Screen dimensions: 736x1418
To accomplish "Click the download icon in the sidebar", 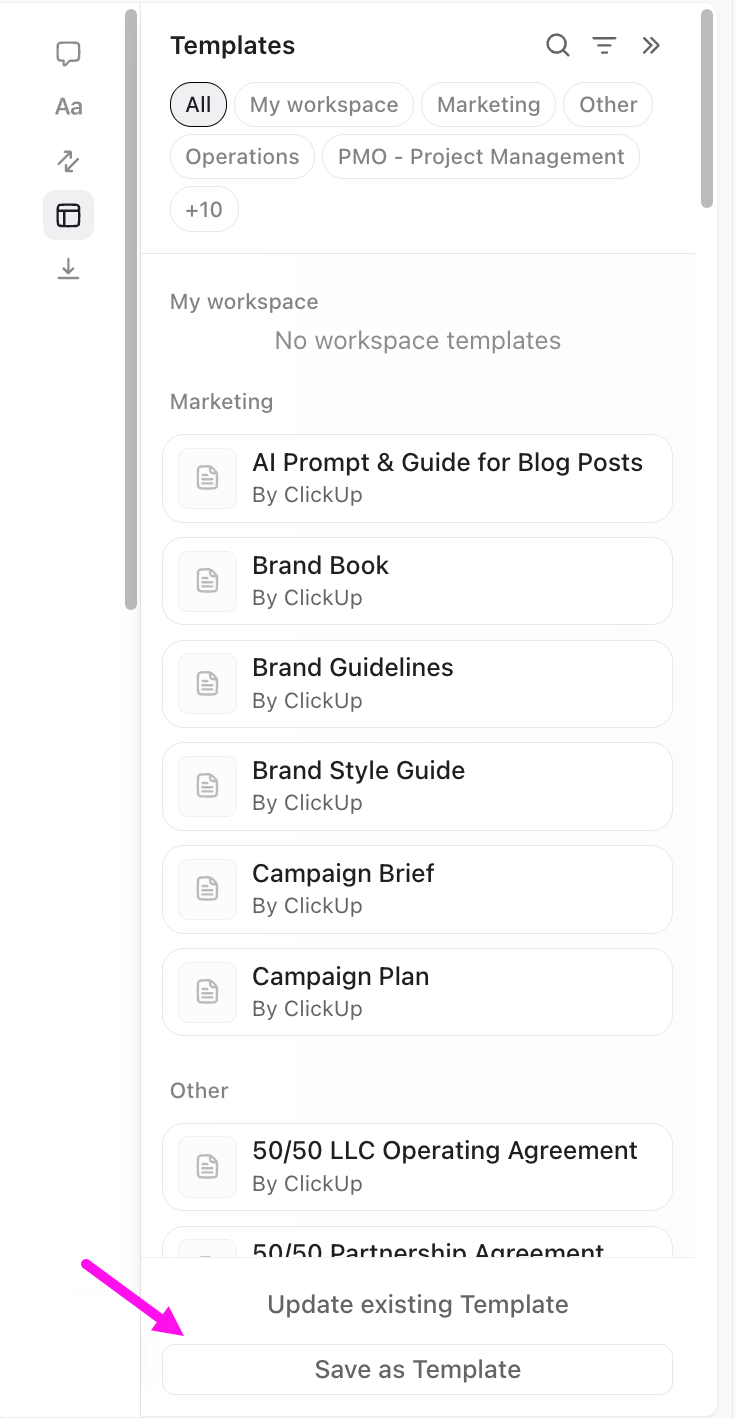I will point(68,268).
